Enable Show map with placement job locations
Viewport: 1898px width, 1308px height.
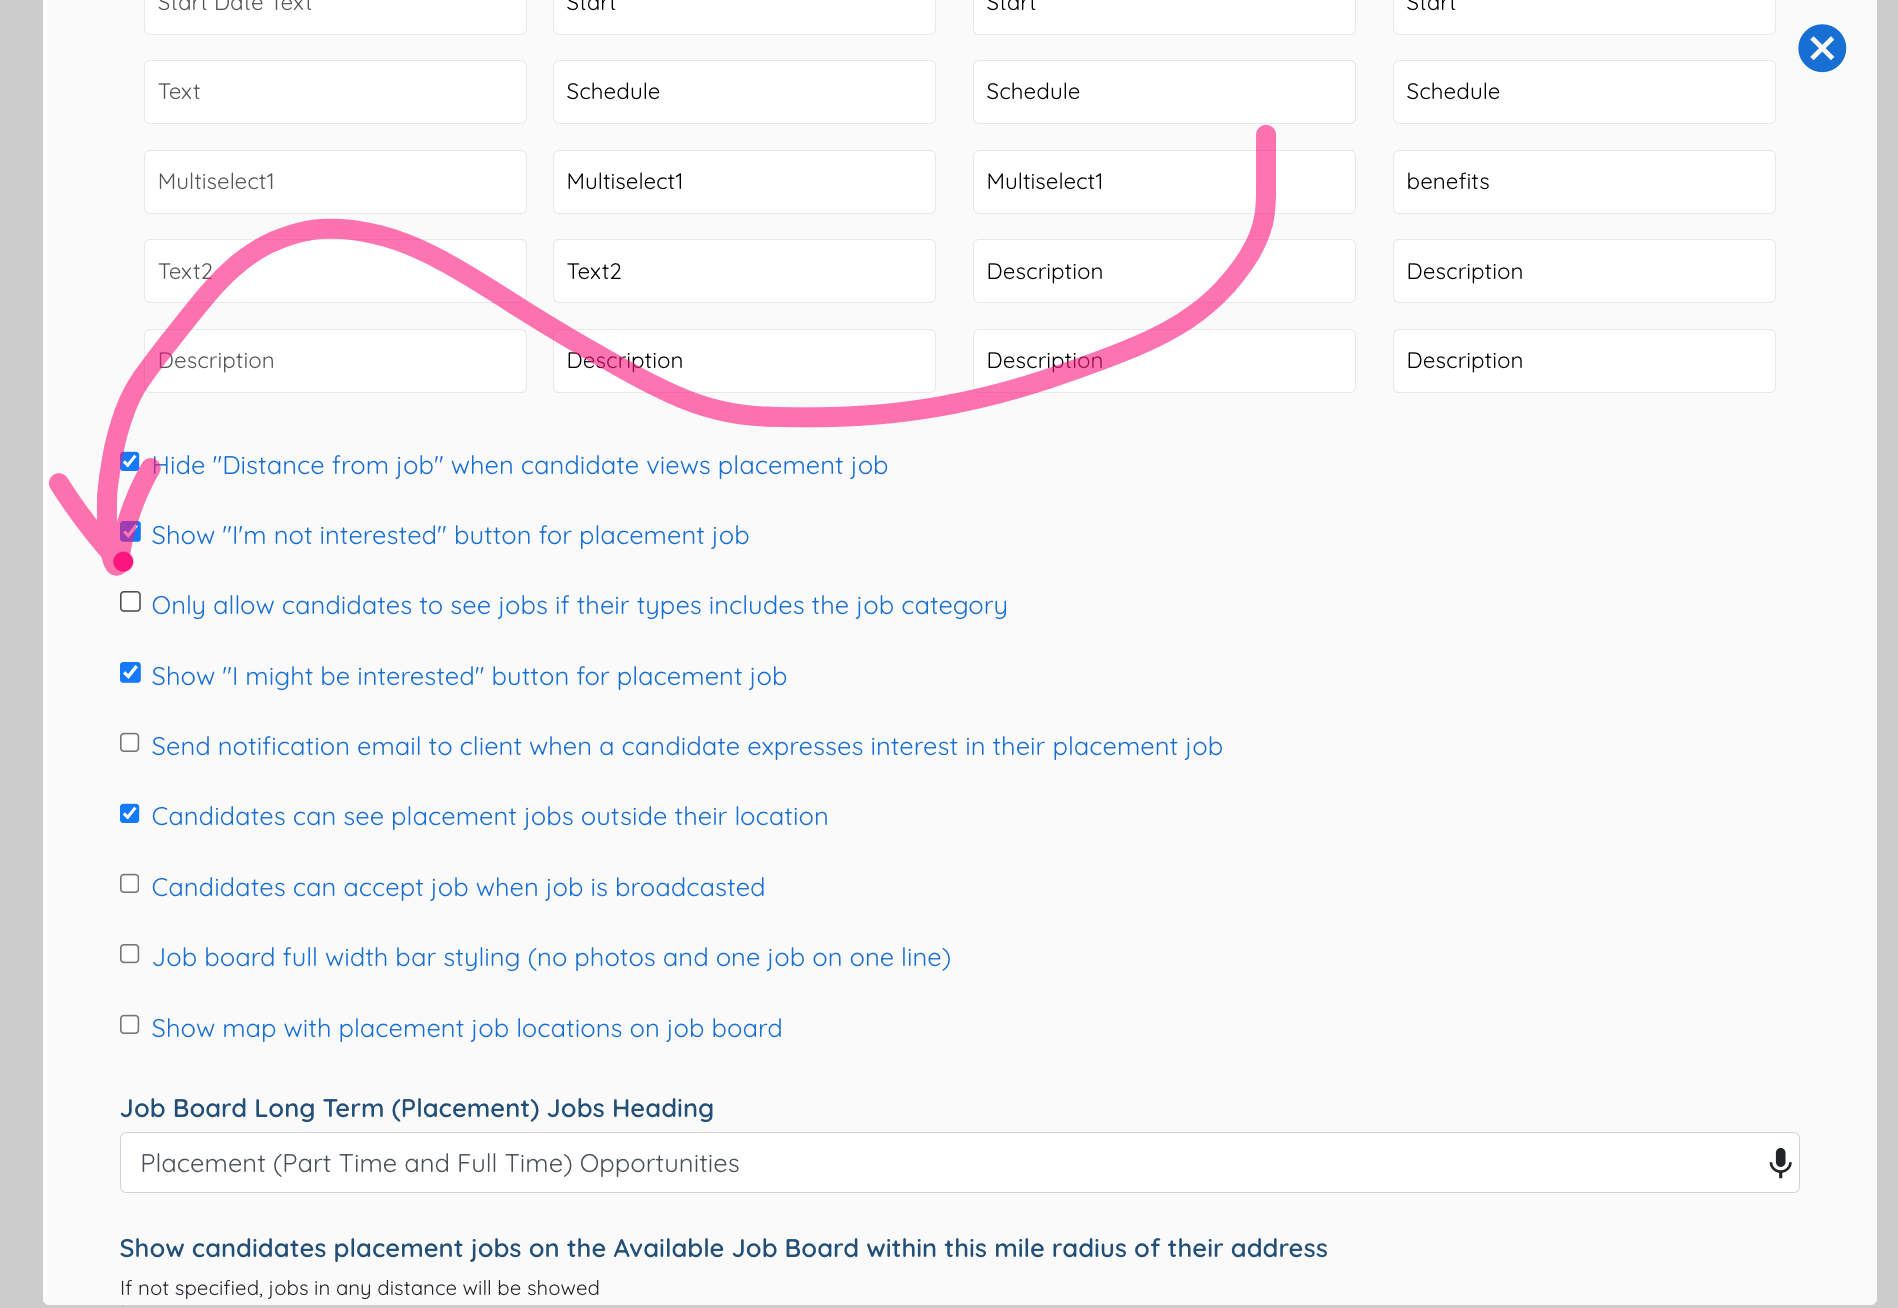pyautogui.click(x=130, y=1025)
